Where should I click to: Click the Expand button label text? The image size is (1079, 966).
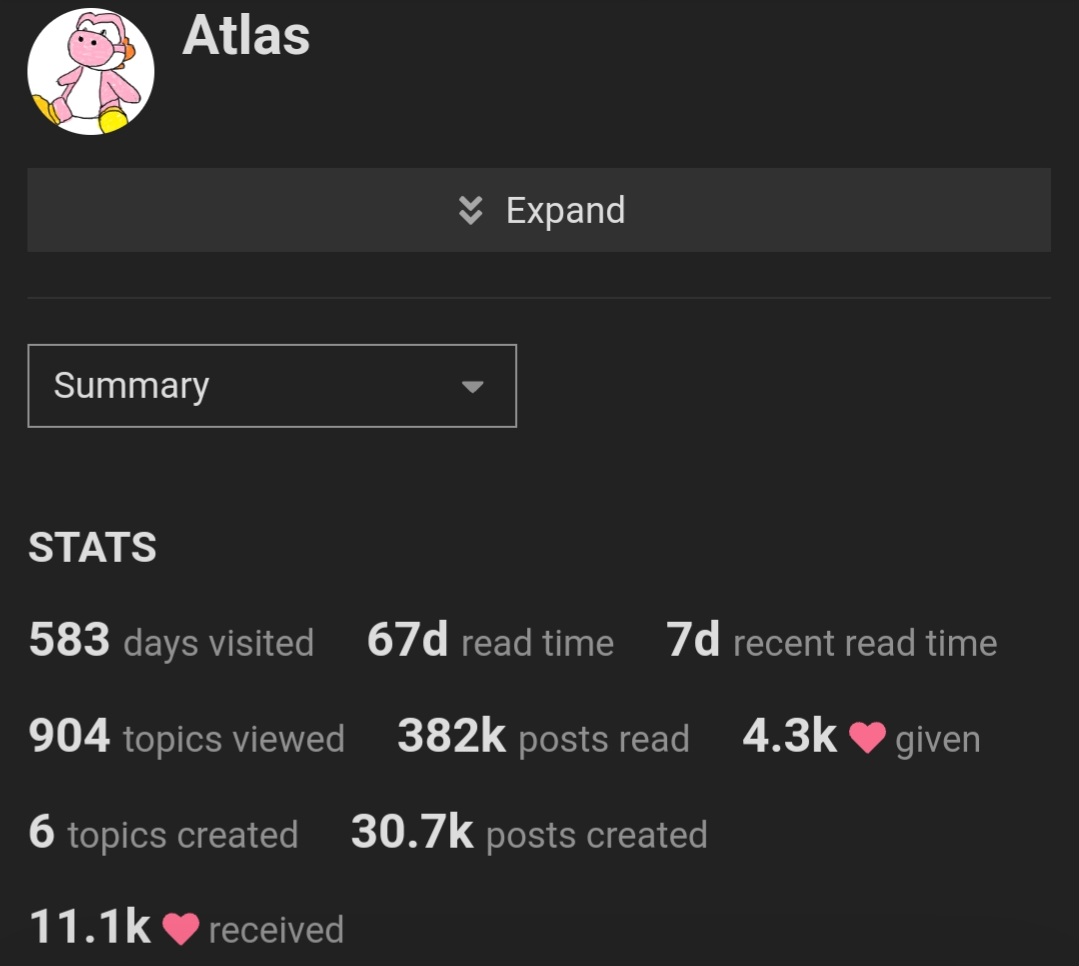tap(566, 211)
